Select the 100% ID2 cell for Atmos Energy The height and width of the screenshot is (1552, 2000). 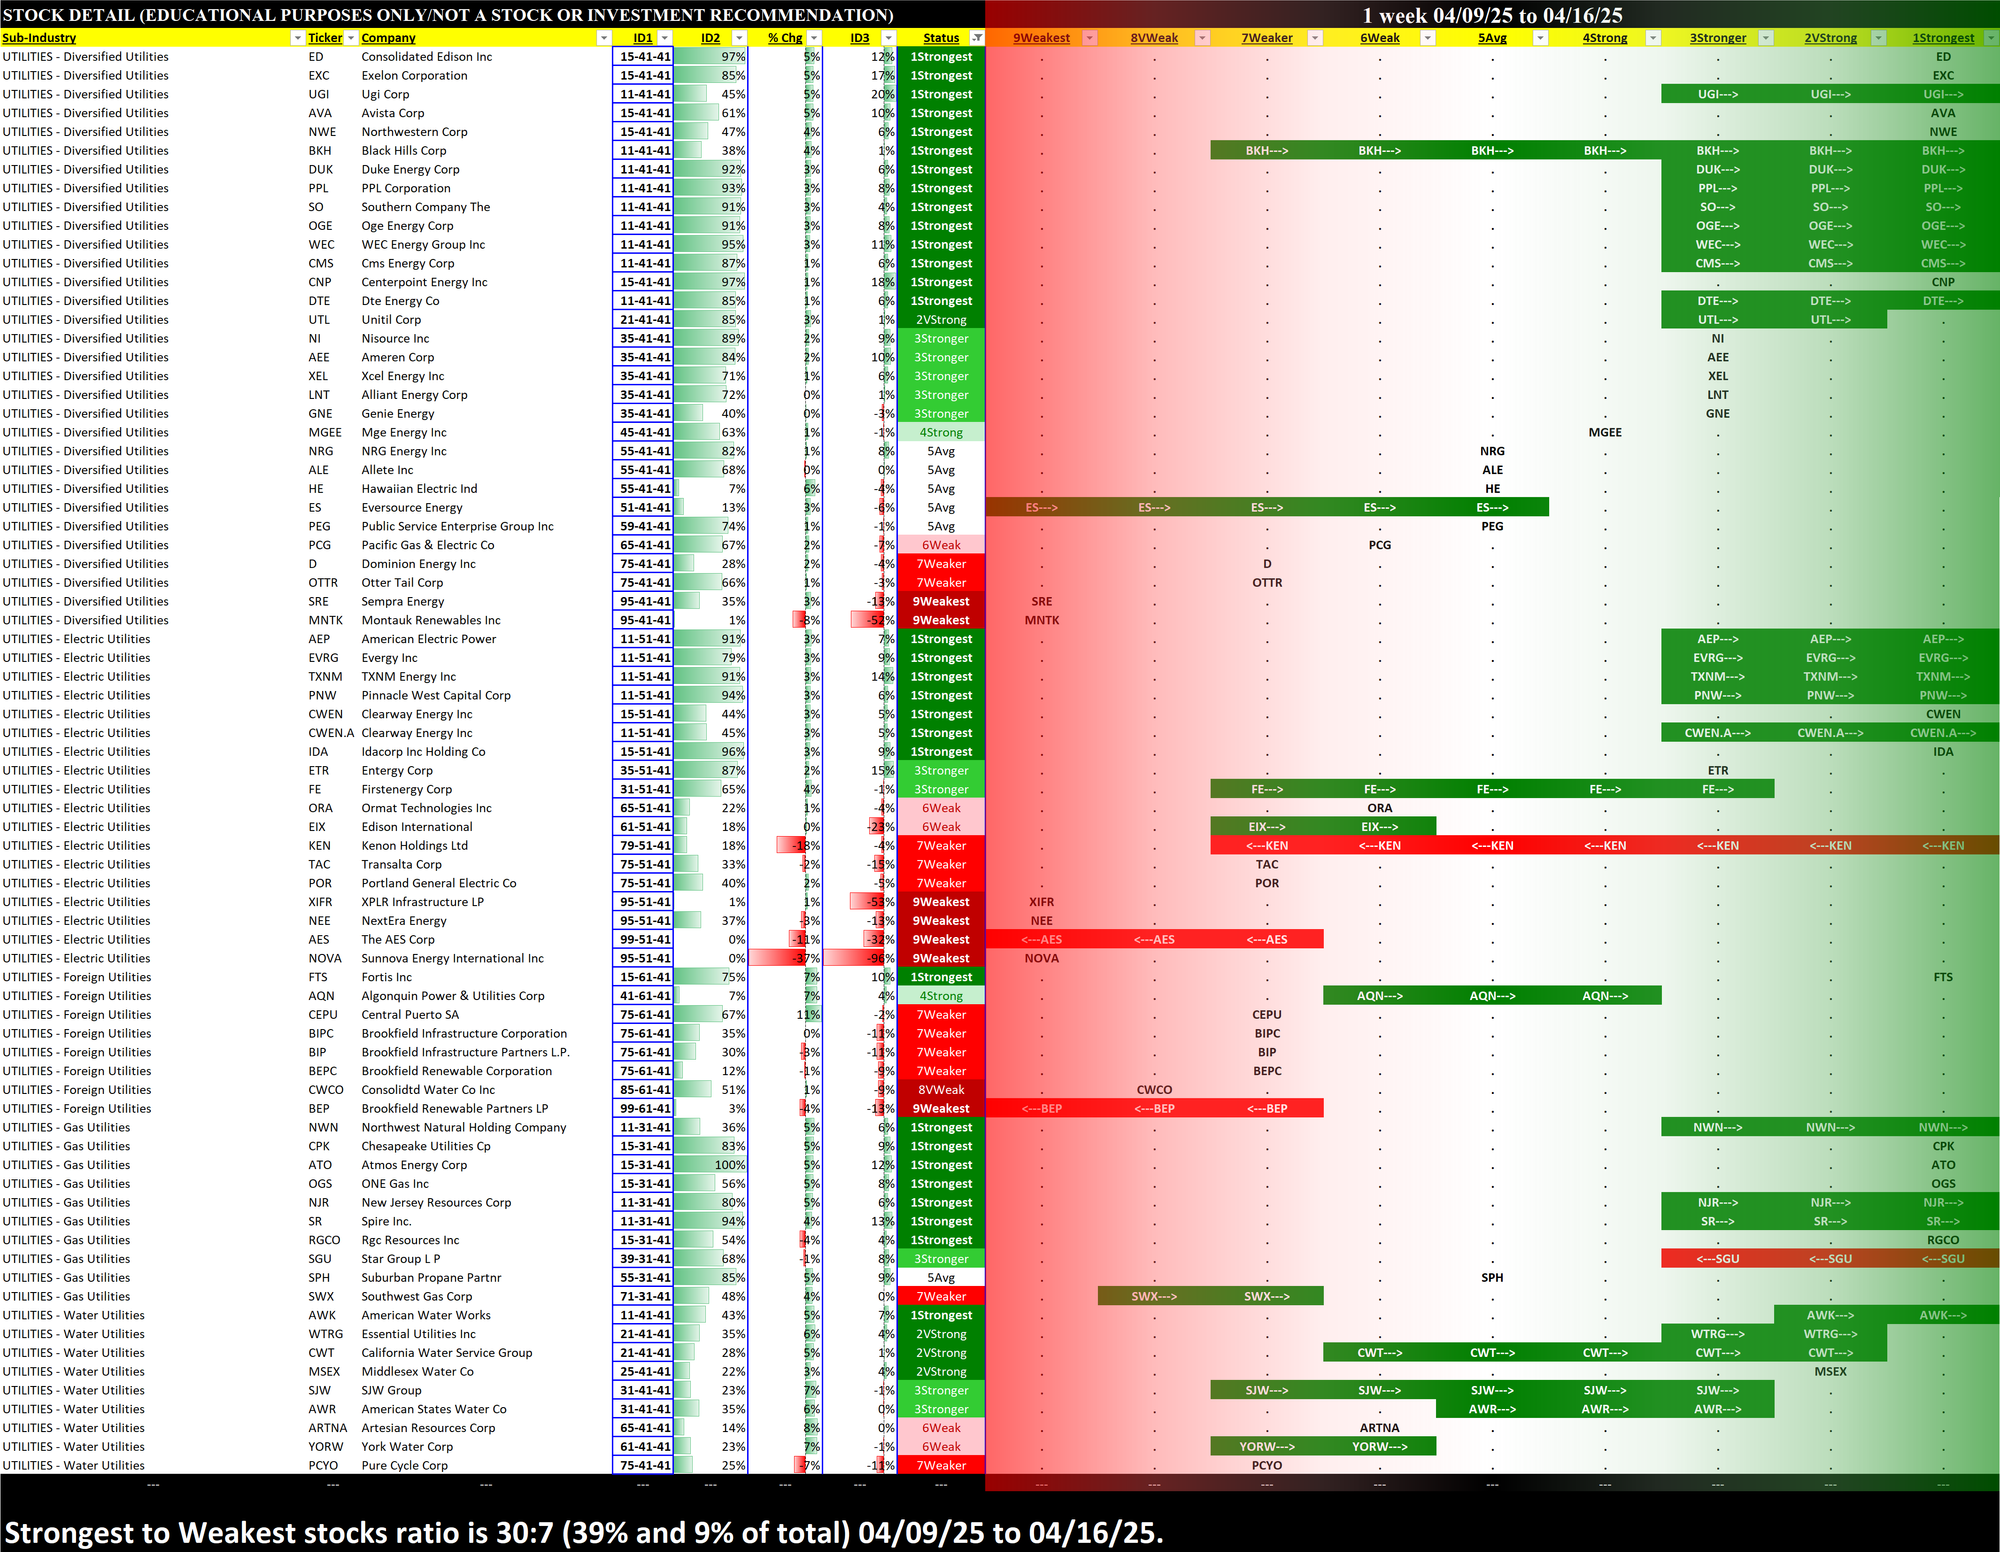[x=711, y=1165]
